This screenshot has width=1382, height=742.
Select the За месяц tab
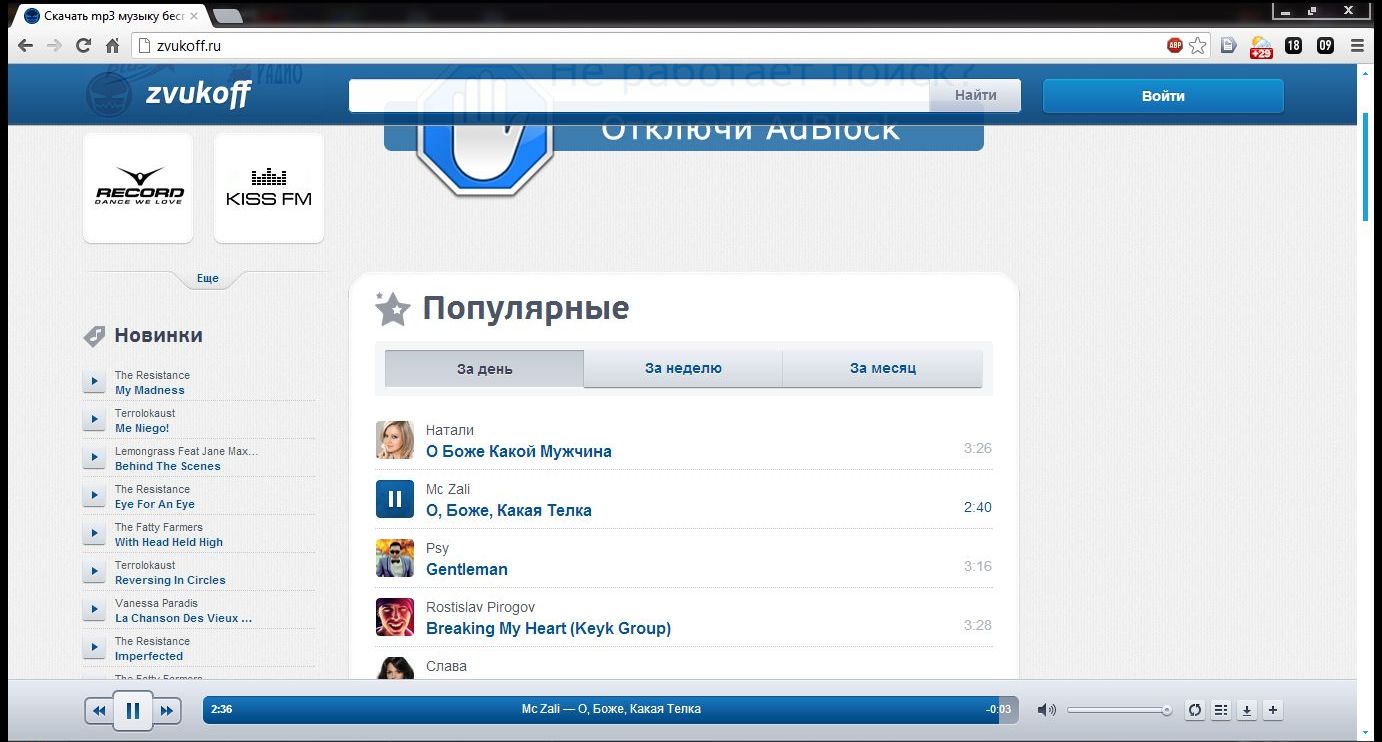pos(883,368)
